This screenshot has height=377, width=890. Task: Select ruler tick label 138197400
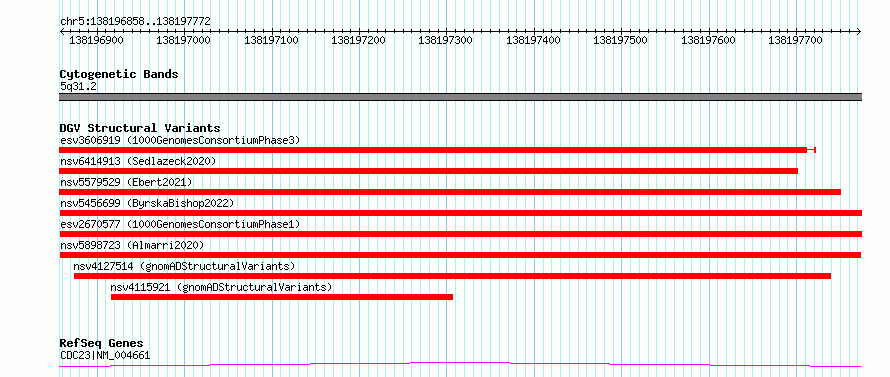click(x=533, y=40)
